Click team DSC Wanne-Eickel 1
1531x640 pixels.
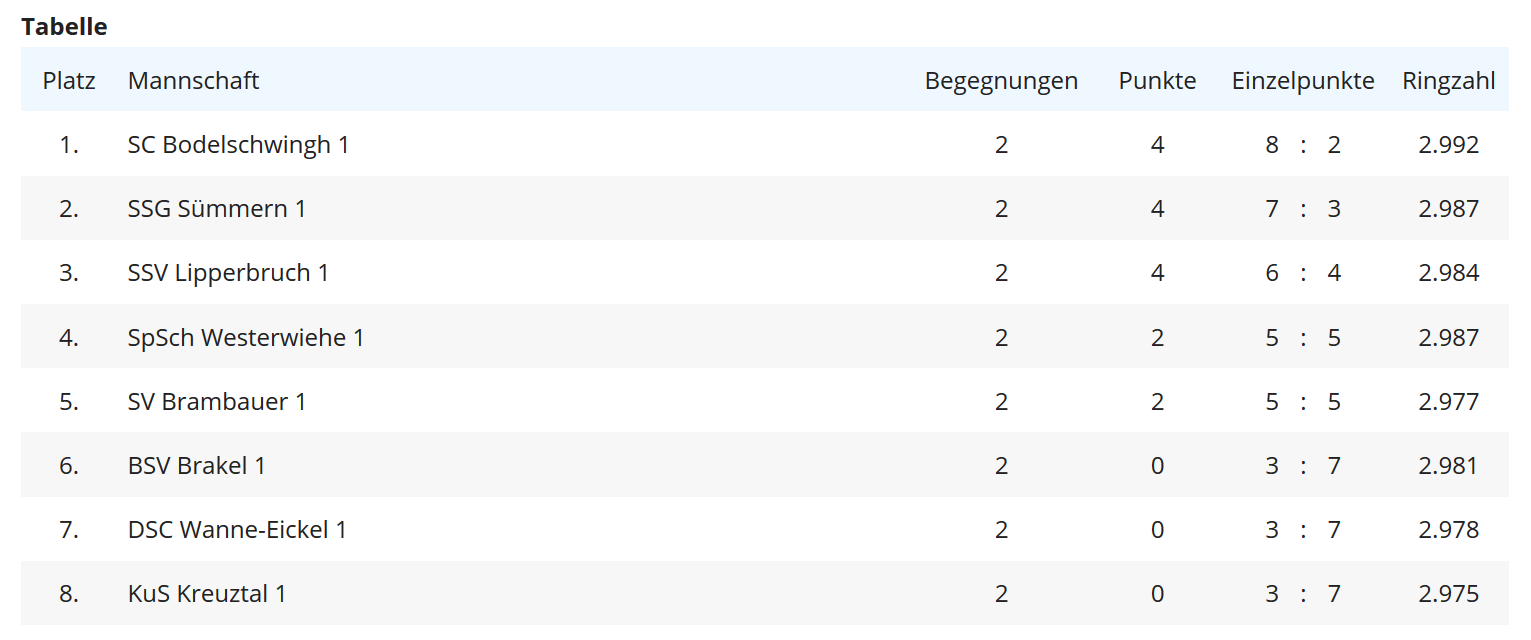[237, 529]
